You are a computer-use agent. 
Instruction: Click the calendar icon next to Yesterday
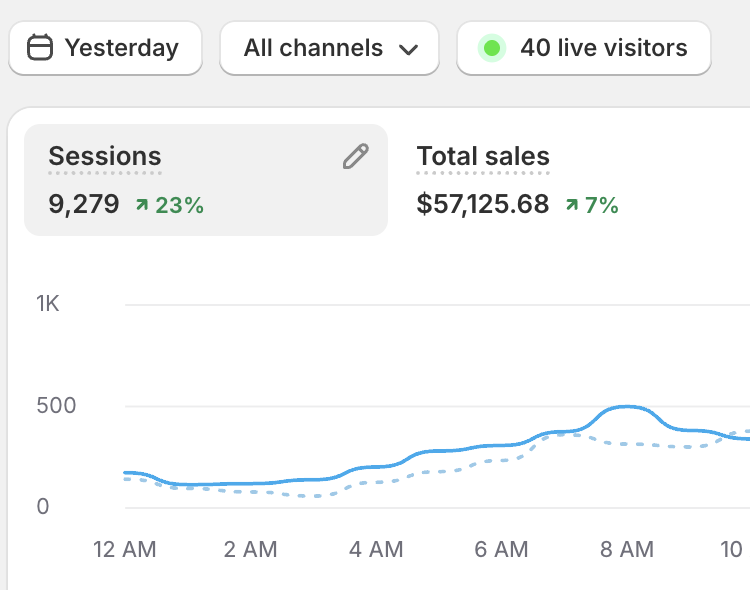(x=40, y=47)
